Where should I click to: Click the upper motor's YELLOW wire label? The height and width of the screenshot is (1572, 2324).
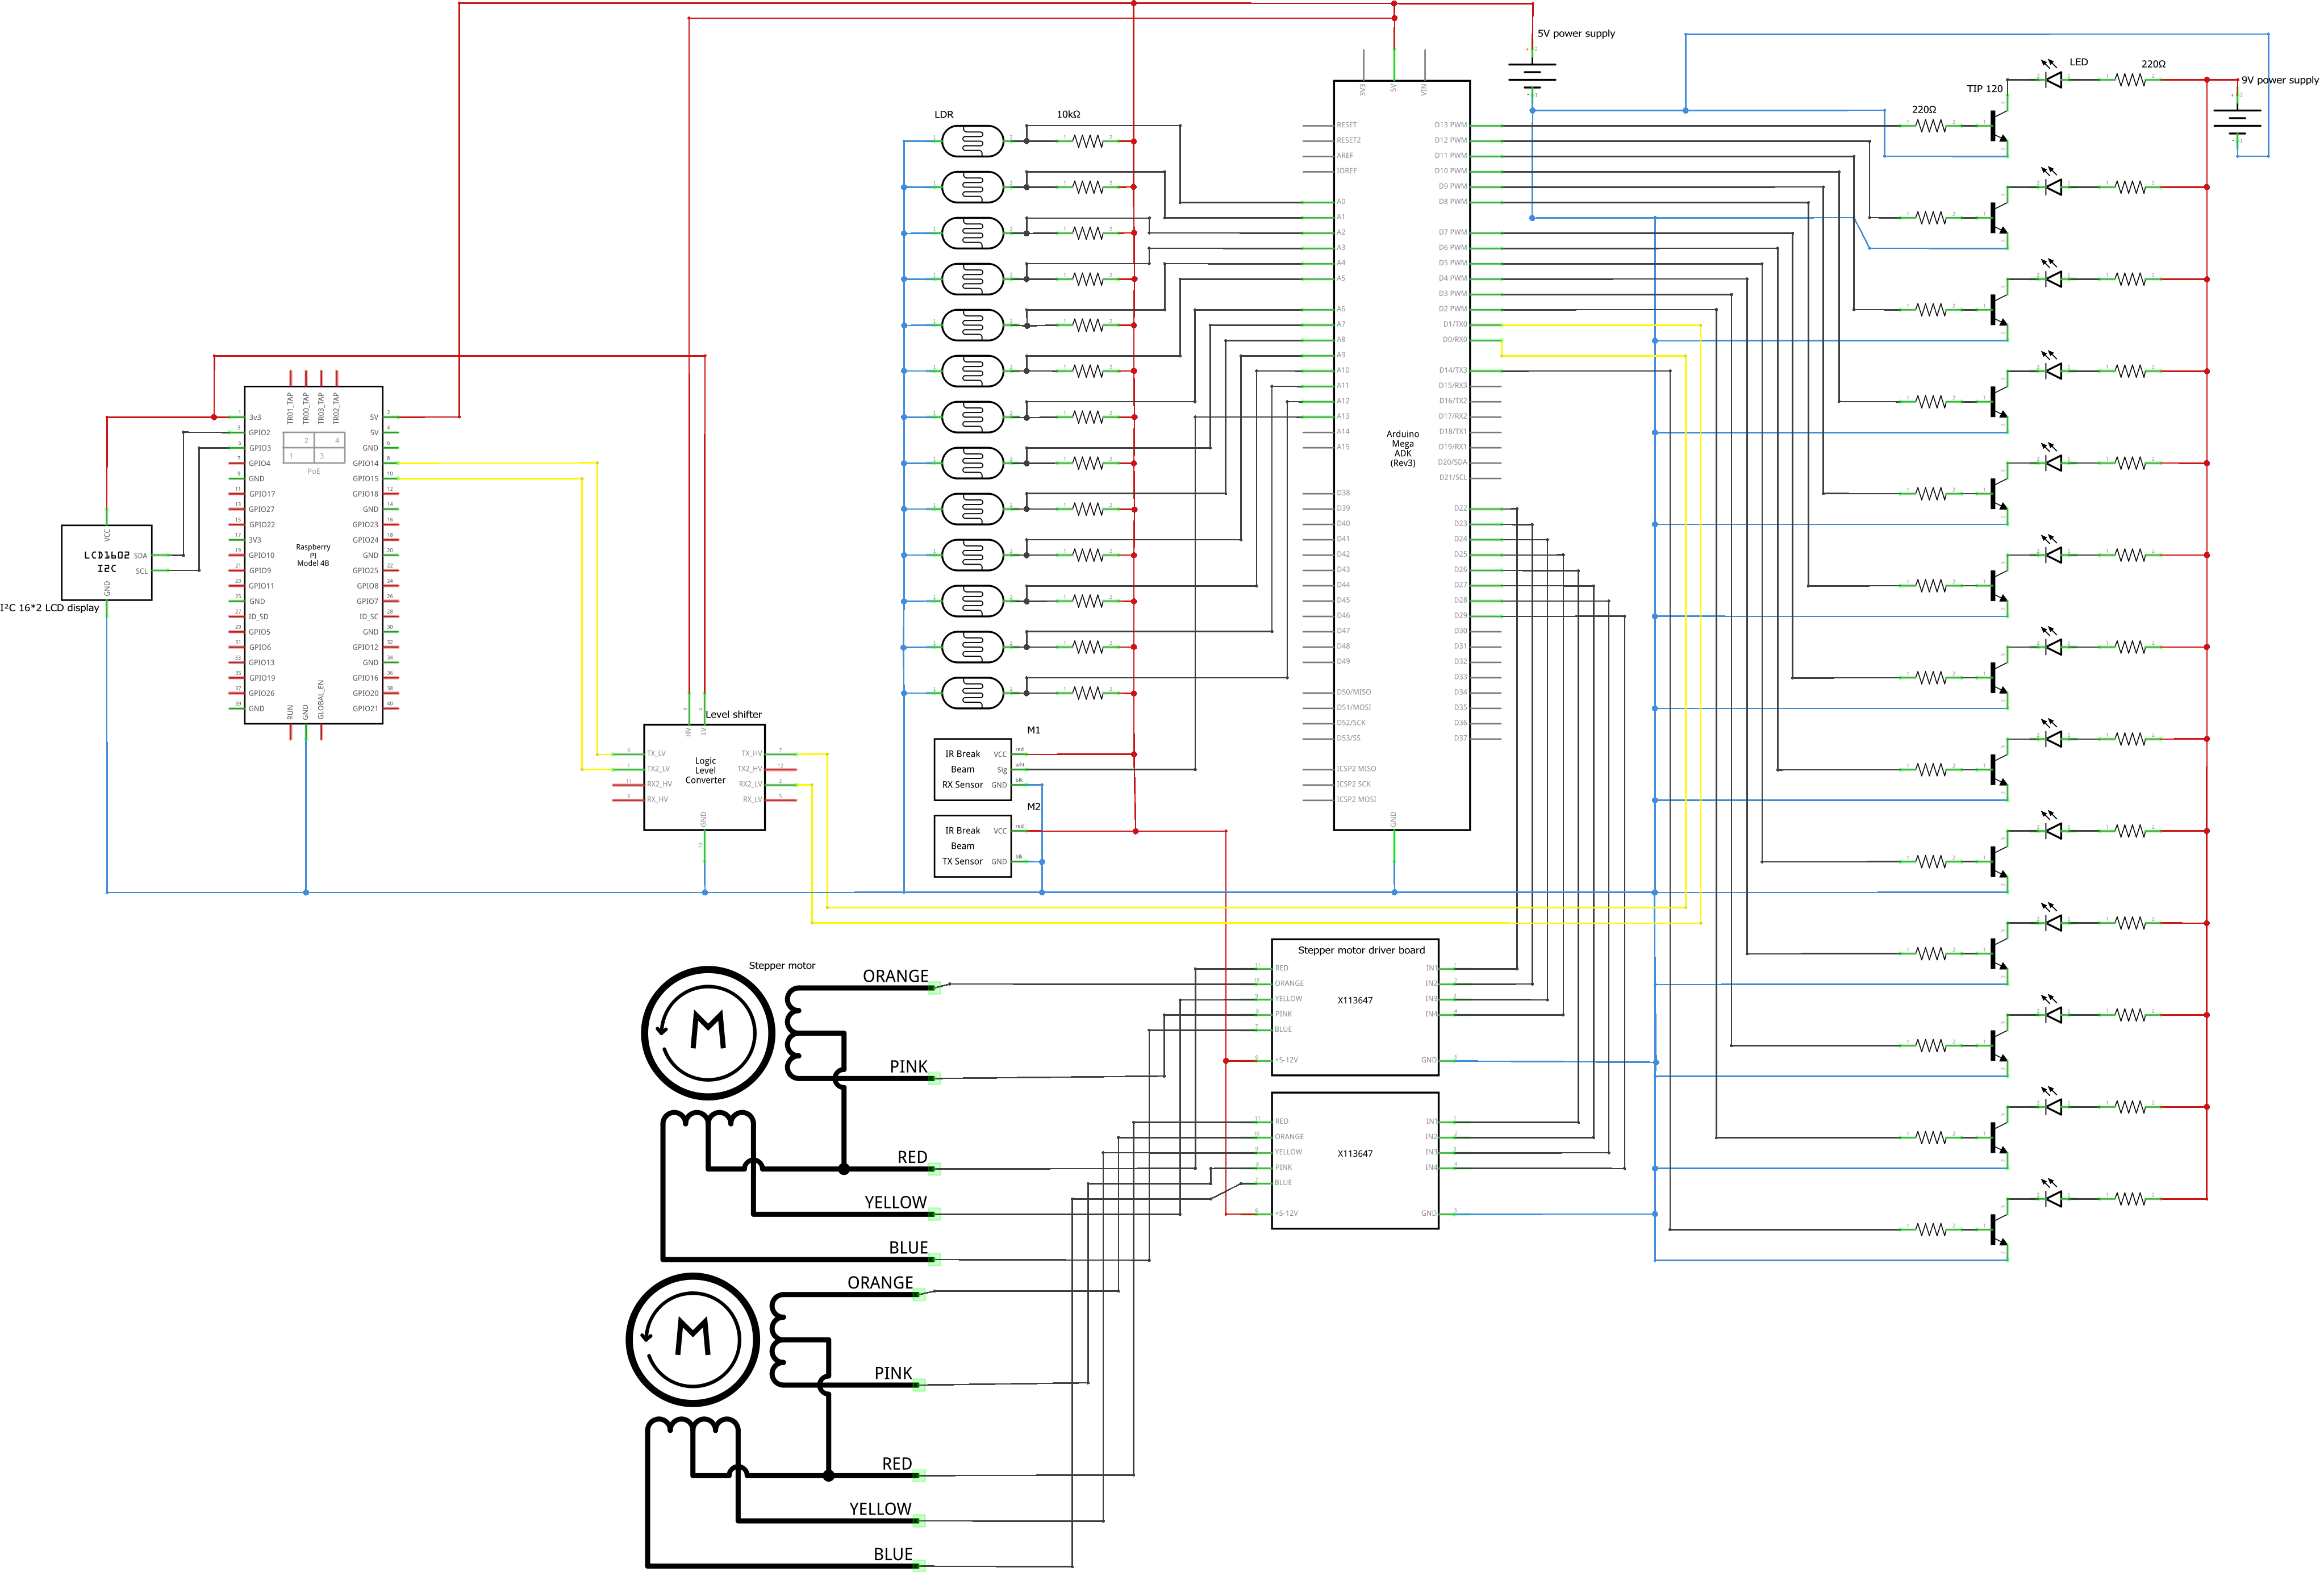click(x=896, y=1202)
